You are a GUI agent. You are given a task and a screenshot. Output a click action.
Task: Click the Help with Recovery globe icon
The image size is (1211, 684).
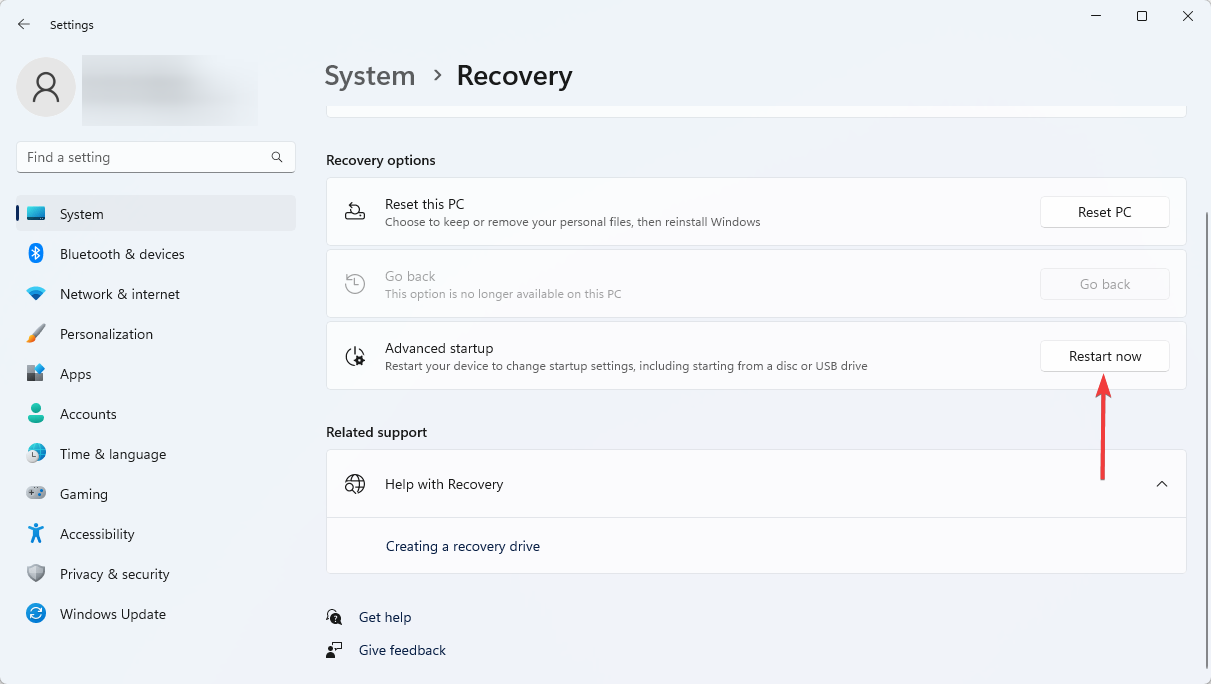pos(355,484)
